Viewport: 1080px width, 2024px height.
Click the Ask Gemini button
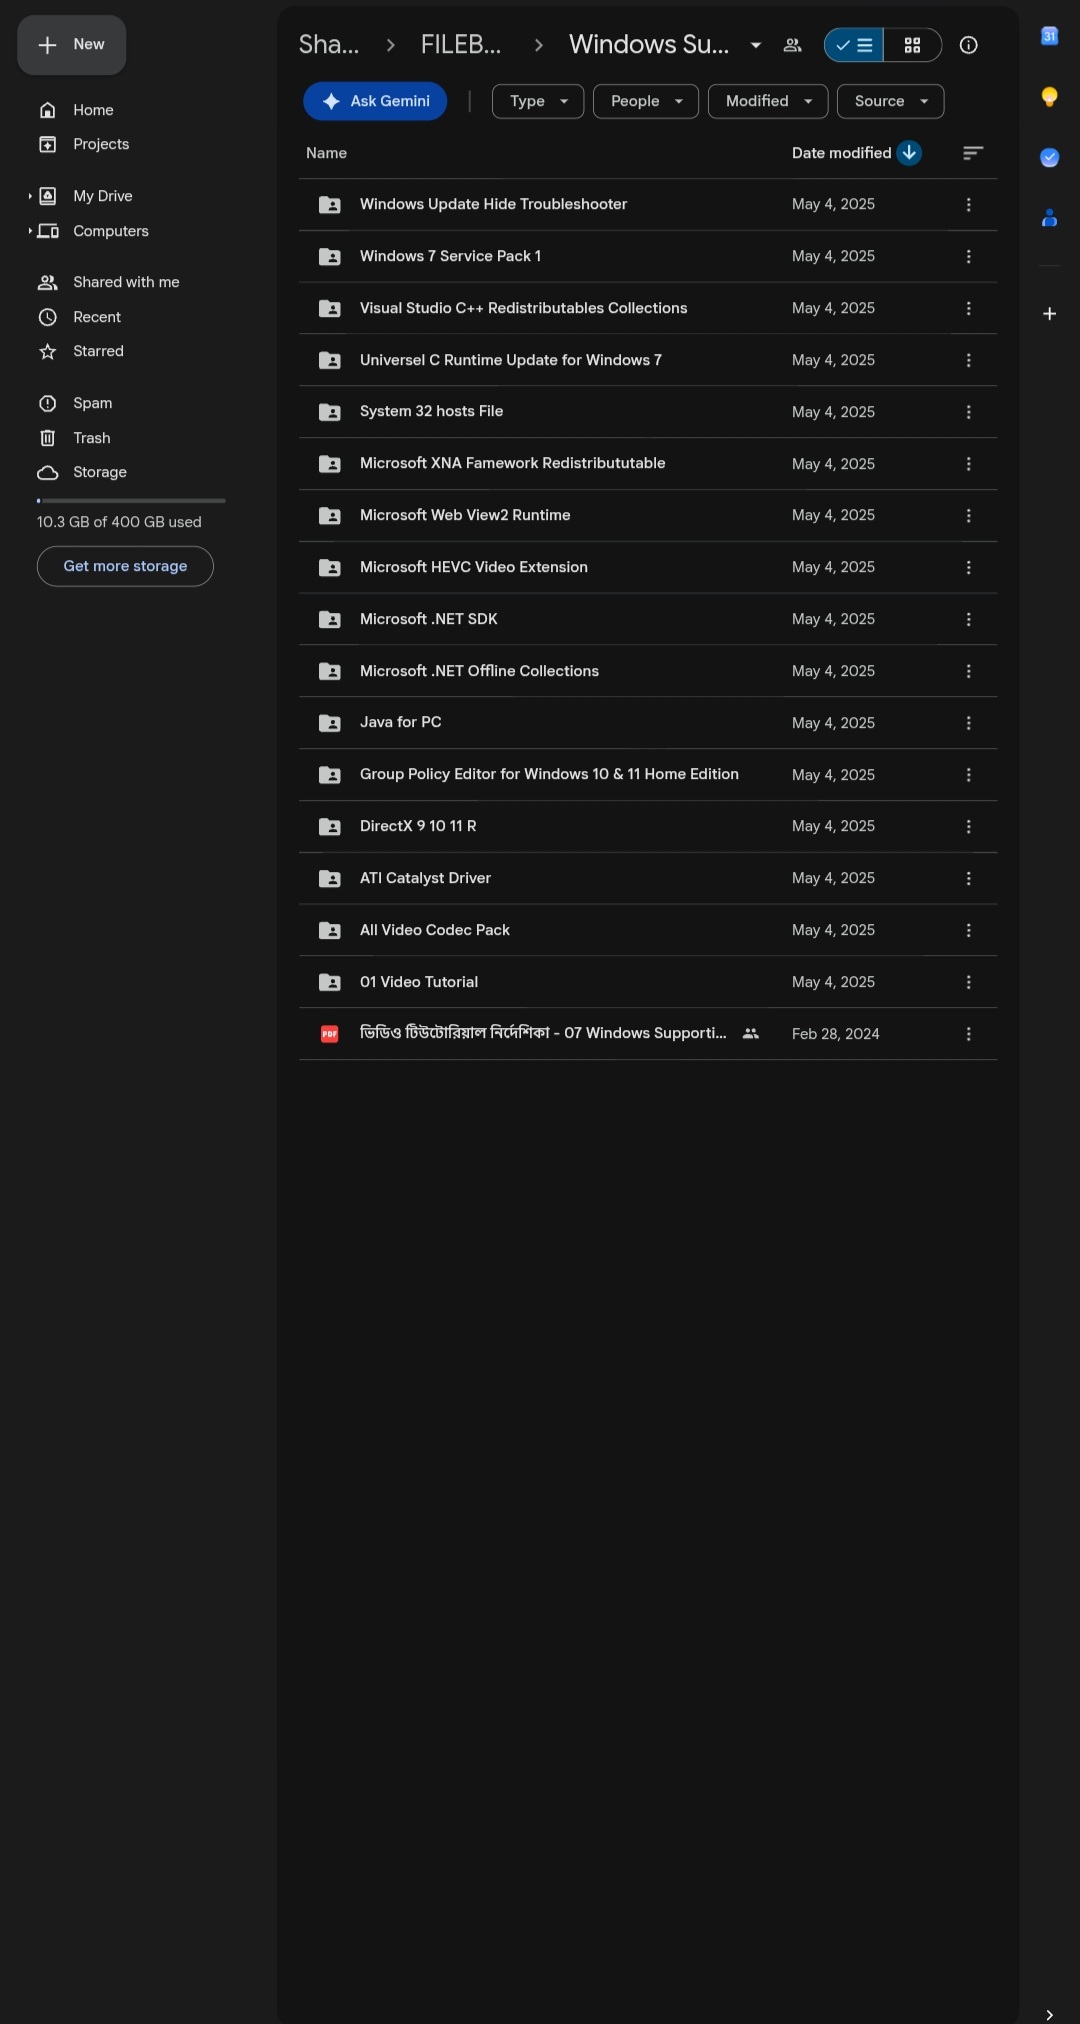pyautogui.click(x=375, y=101)
